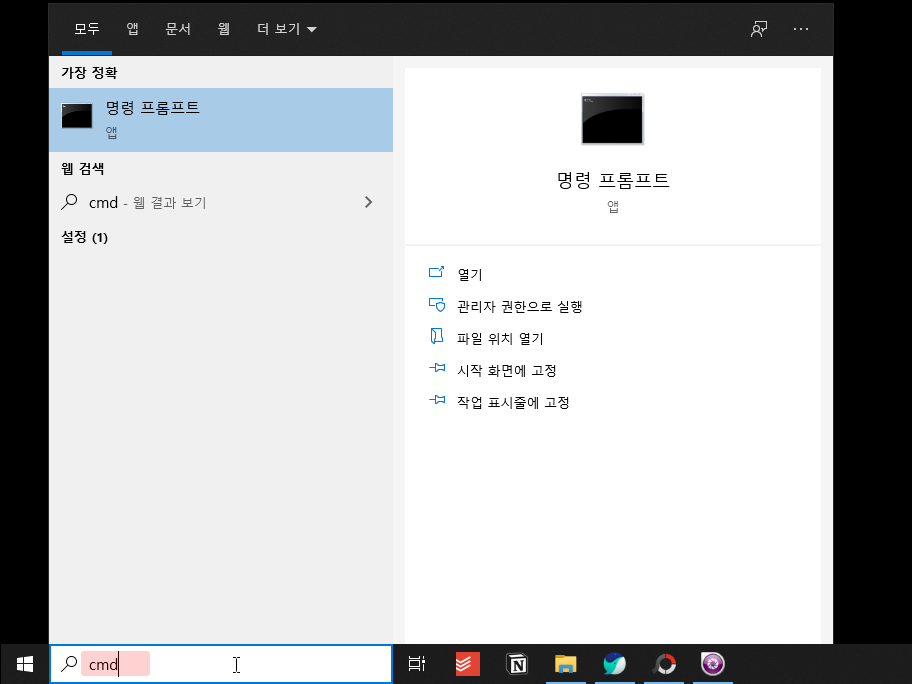
Task: Open the whale browser taskbar icon
Action: click(615, 664)
